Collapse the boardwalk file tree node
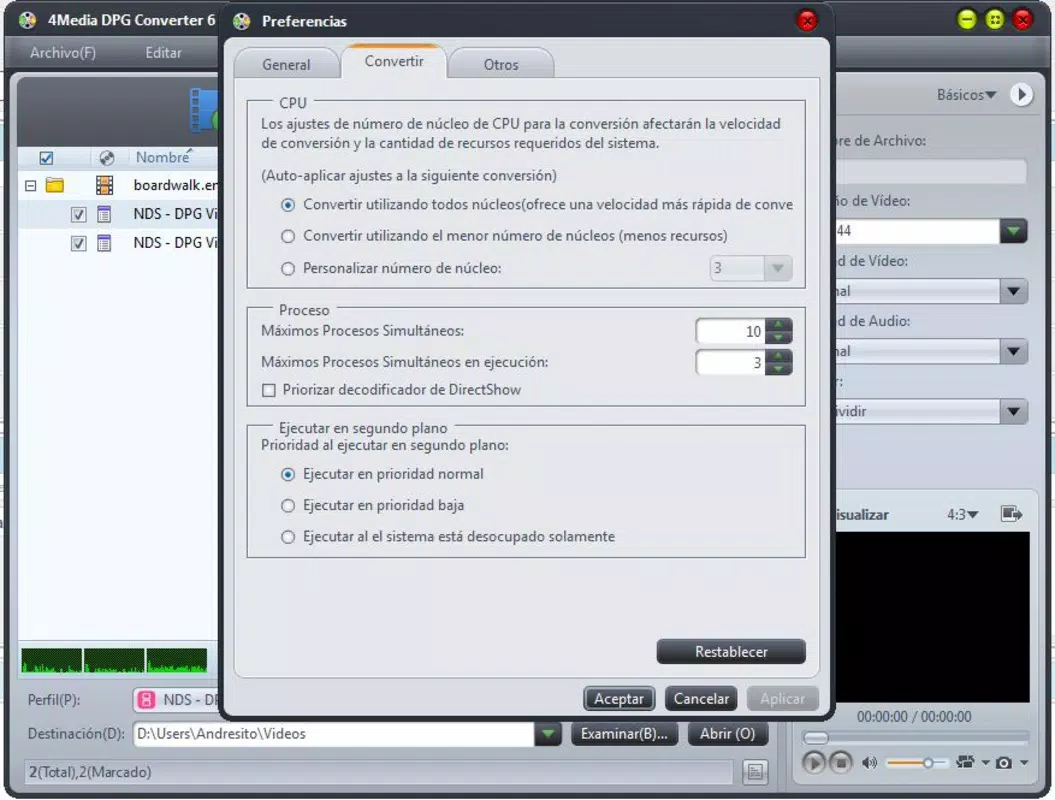 [x=30, y=186]
